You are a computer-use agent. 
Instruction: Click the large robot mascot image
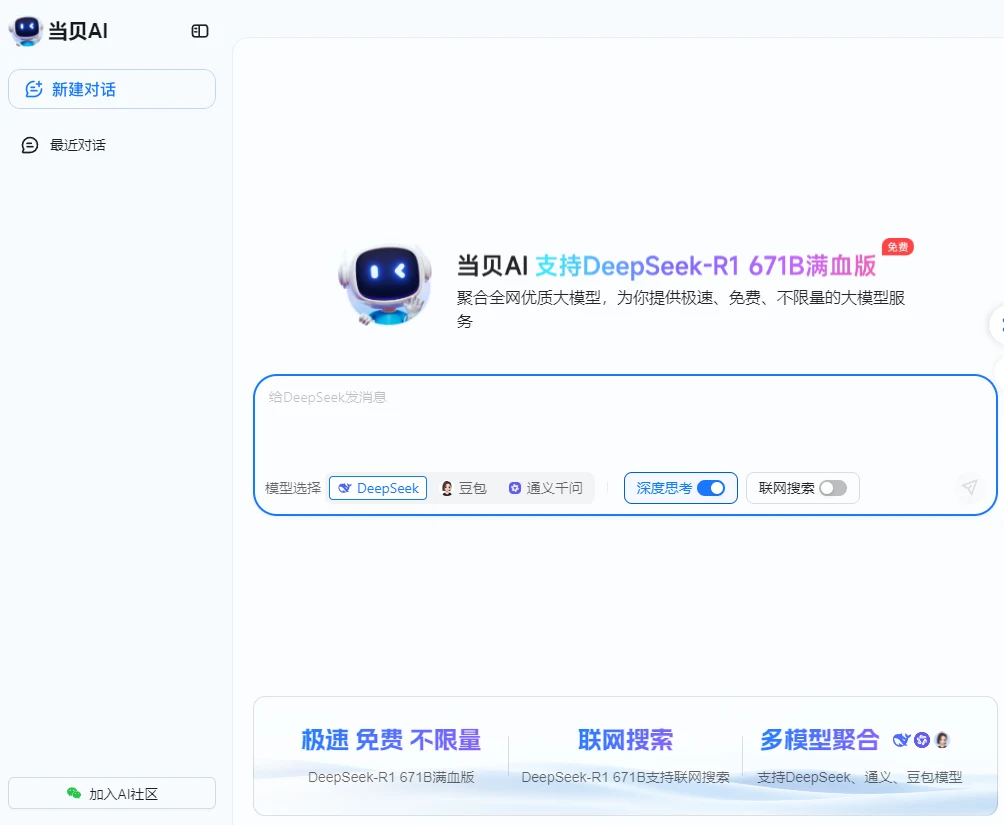pos(385,282)
